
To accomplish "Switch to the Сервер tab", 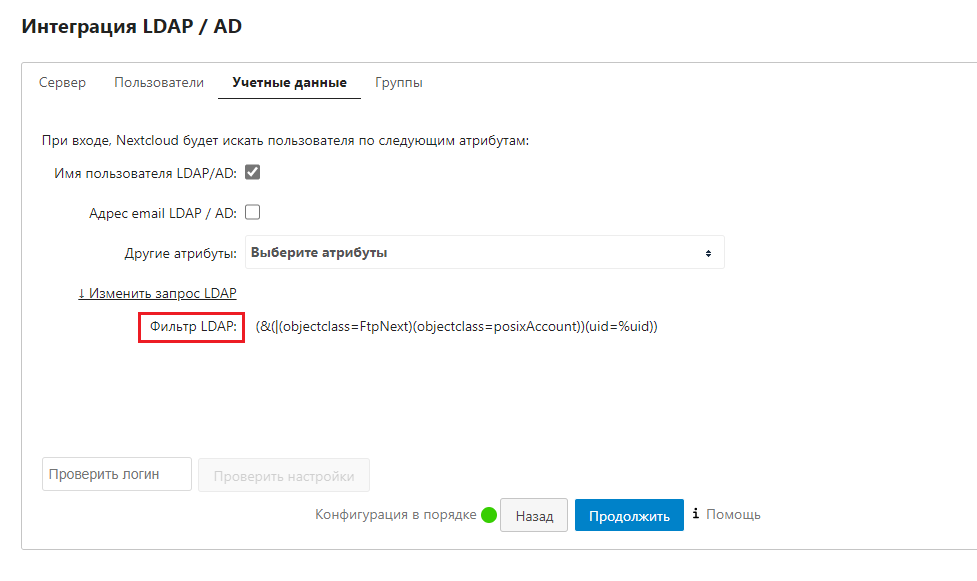I will [62, 83].
